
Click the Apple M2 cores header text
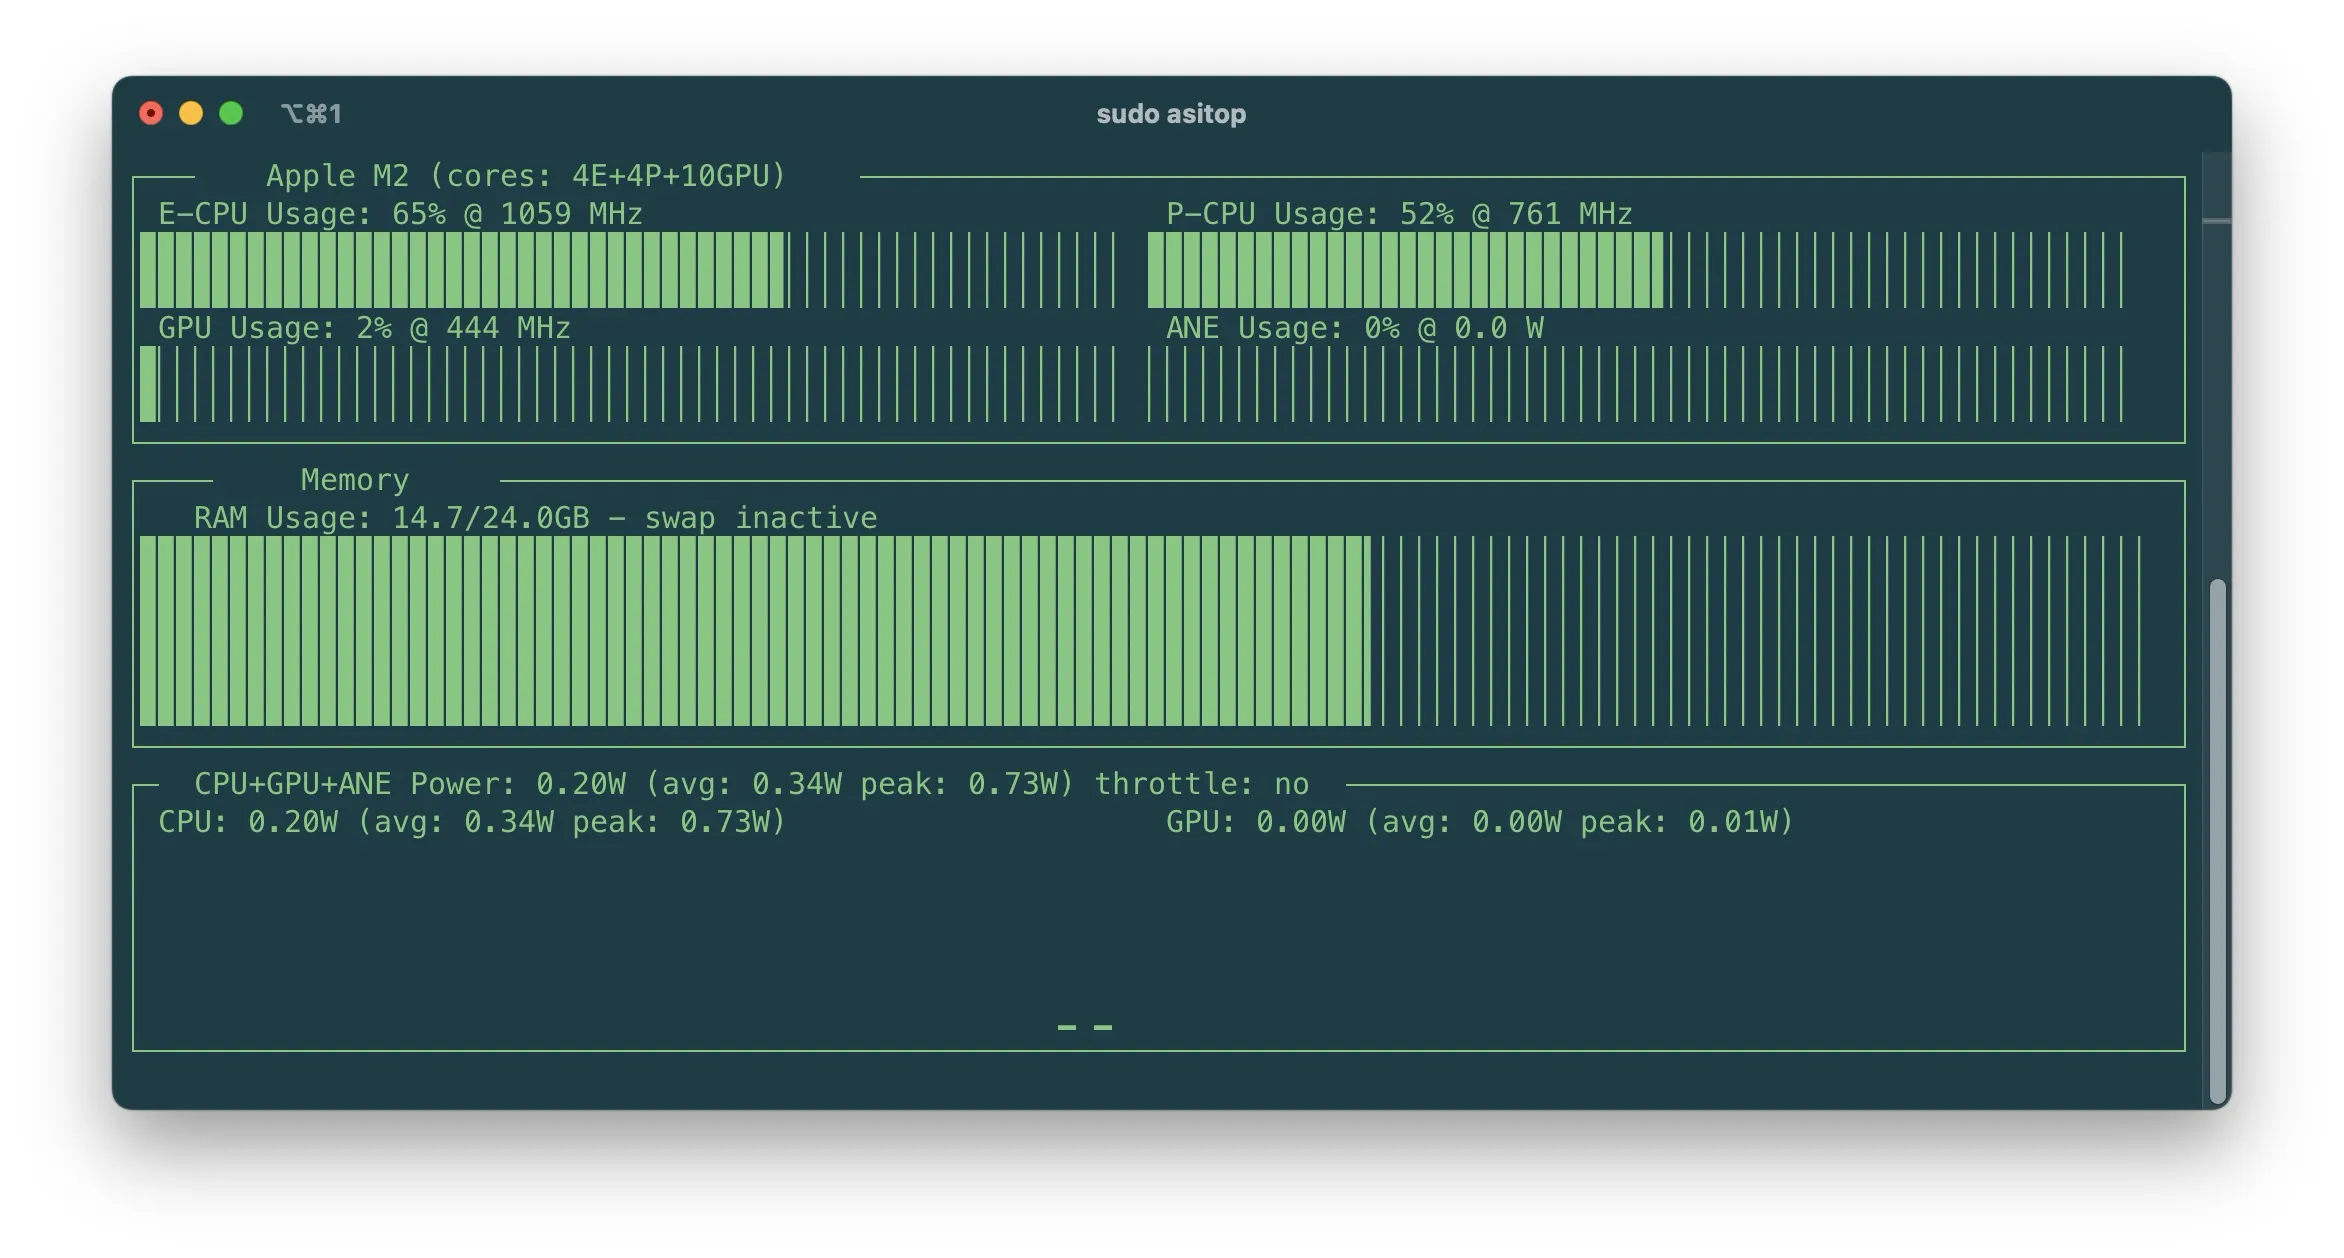click(526, 176)
